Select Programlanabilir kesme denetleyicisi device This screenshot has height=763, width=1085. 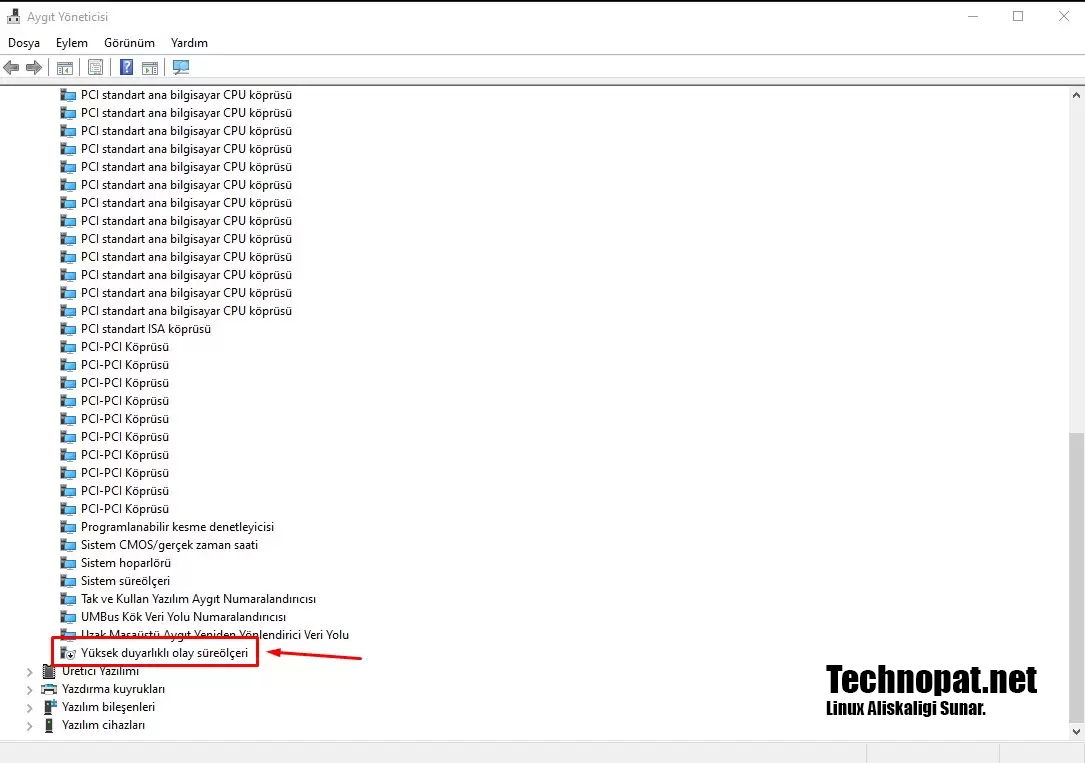177,527
